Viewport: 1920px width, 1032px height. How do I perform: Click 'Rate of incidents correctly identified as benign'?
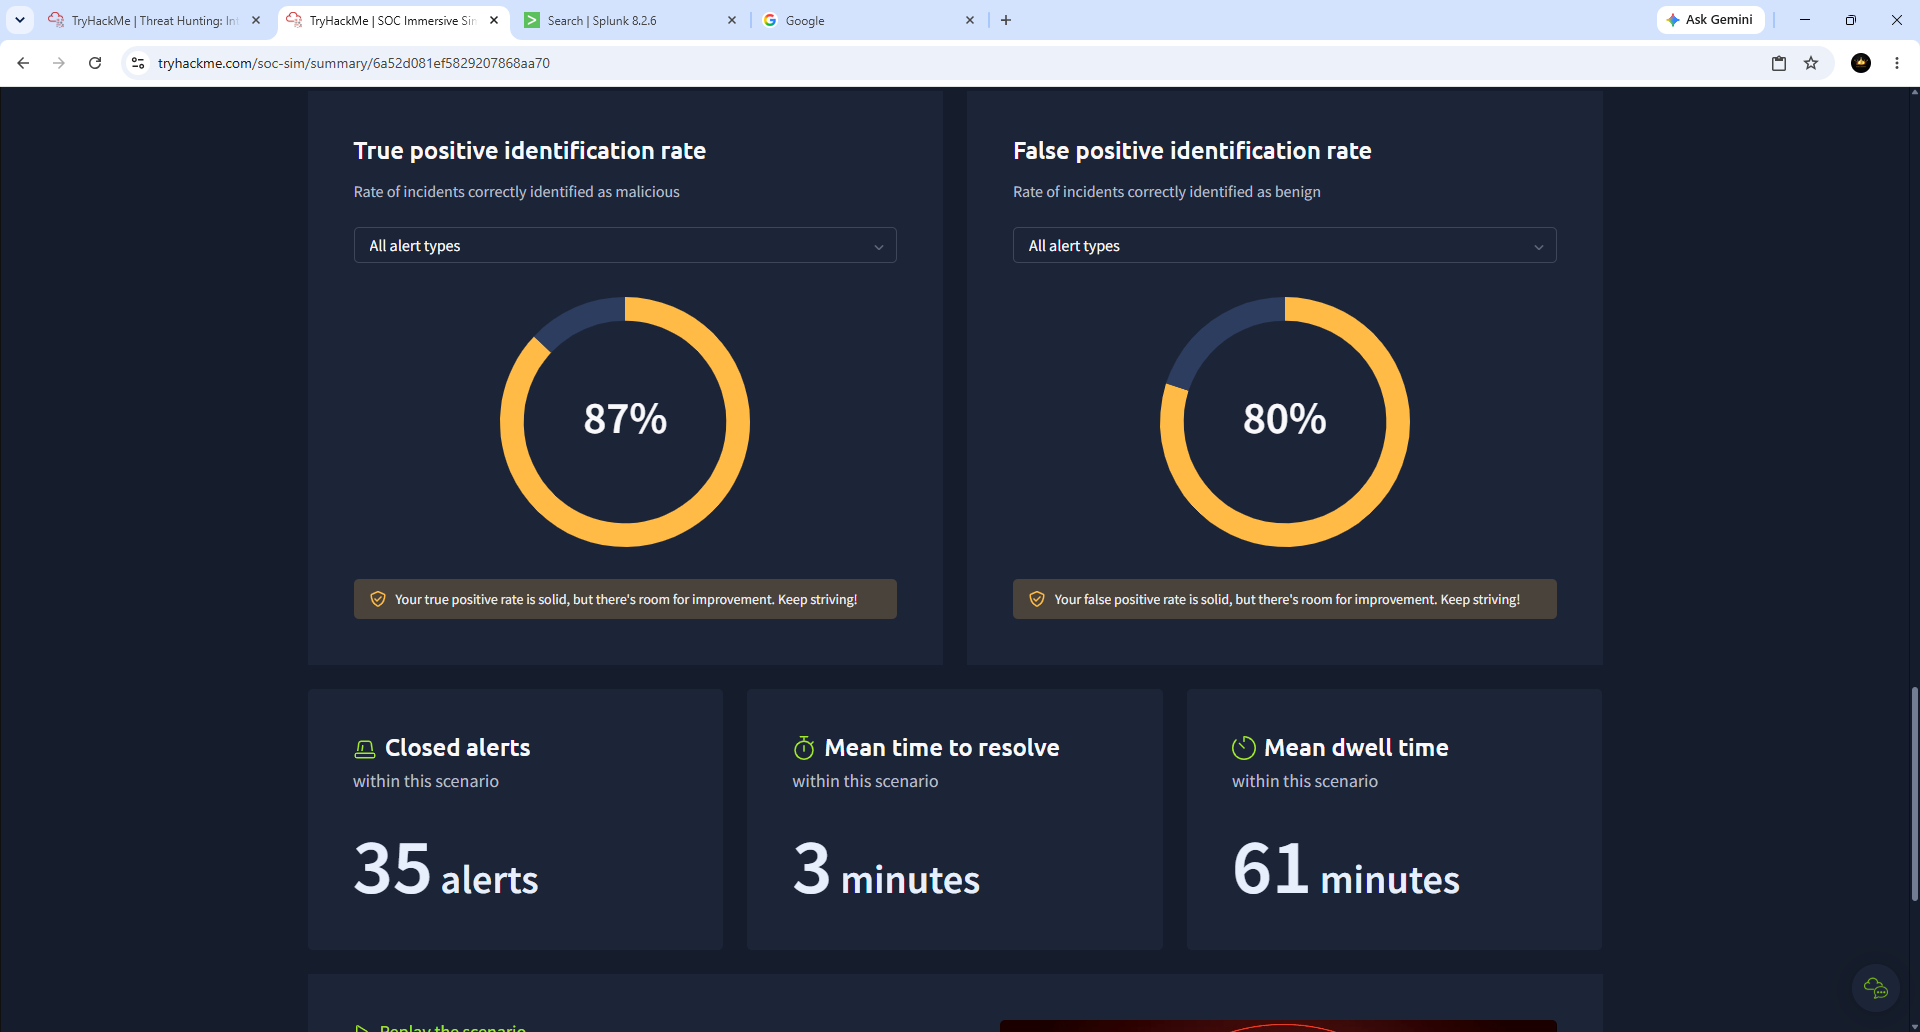click(1167, 192)
